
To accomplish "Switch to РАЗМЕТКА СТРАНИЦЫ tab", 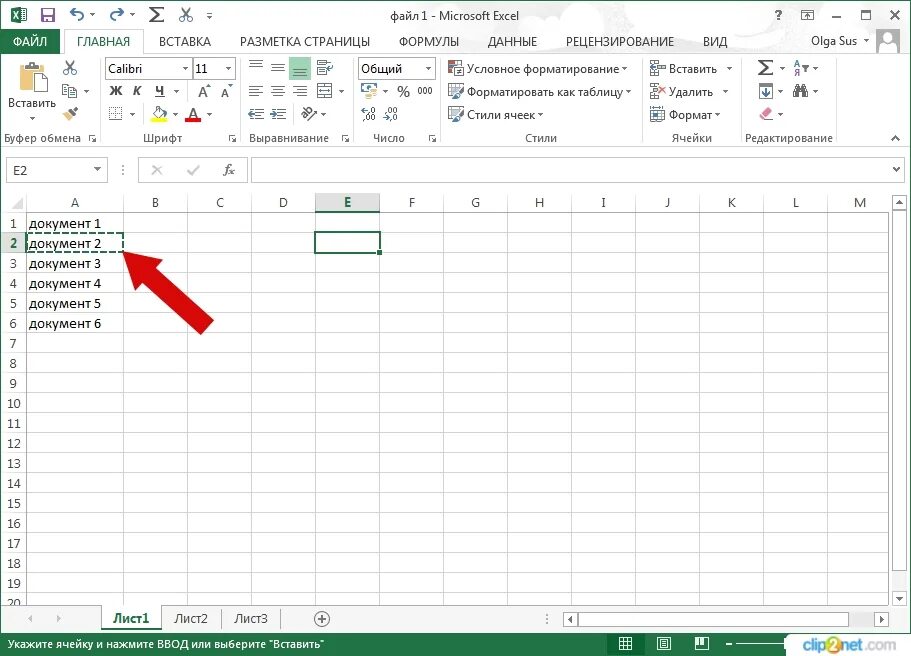I will 305,42.
